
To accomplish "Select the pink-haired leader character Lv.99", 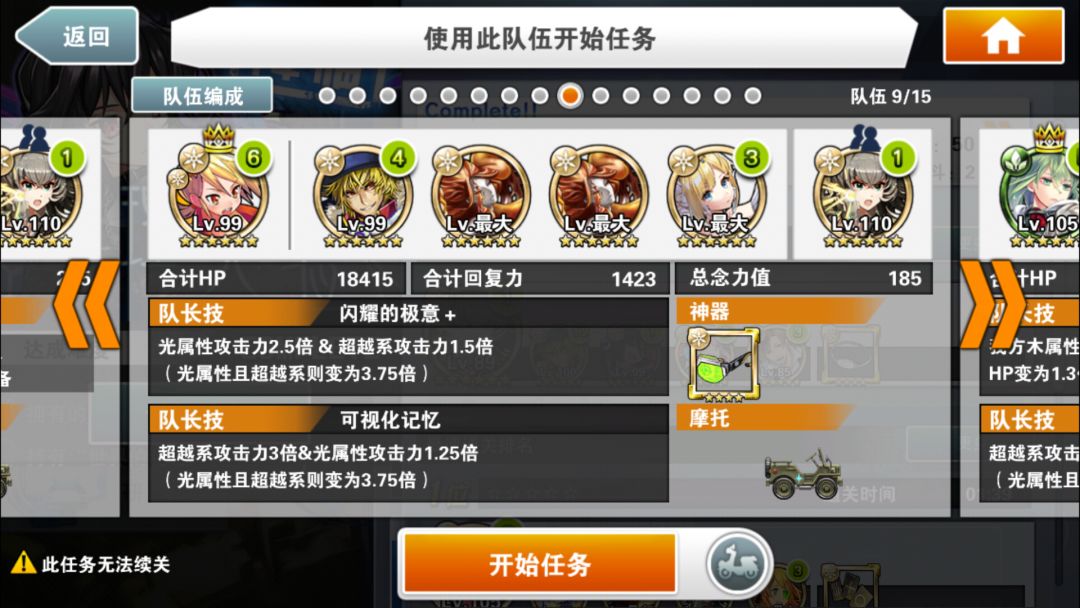I will 218,191.
